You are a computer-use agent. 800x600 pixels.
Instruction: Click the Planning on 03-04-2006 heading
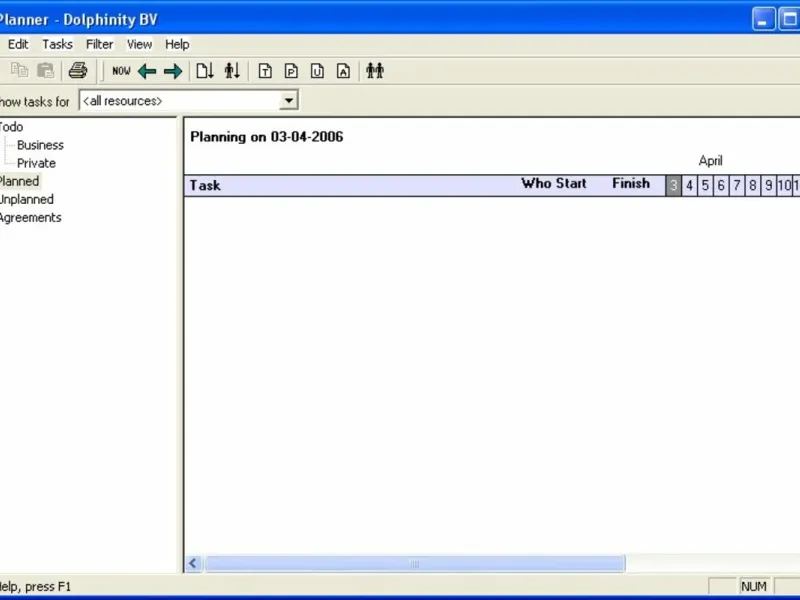pyautogui.click(x=267, y=137)
